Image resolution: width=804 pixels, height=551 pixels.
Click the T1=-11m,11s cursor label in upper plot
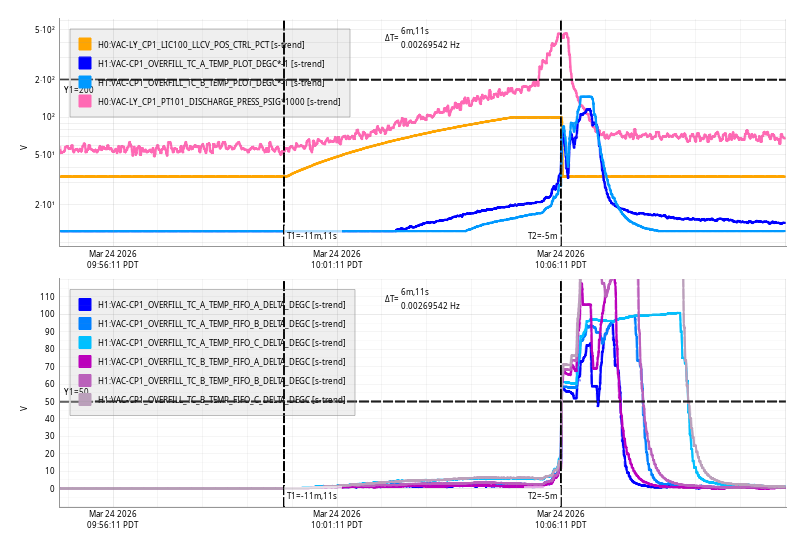311,236
